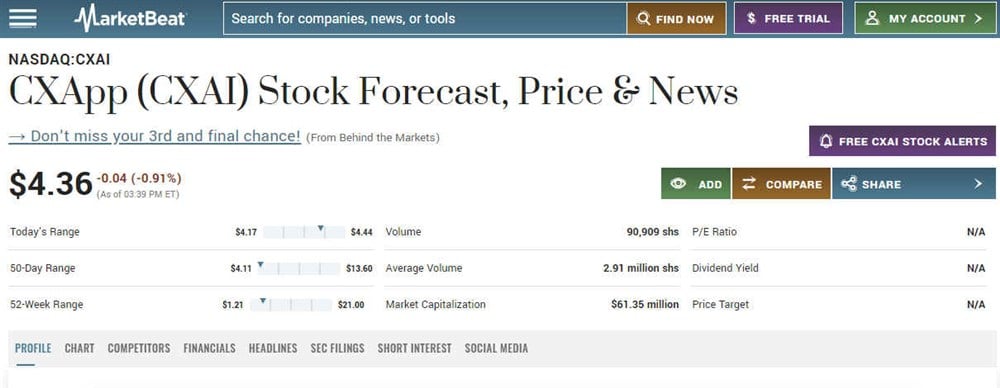
Task: Click the 52-Week Range indicator bar
Action: click(291, 304)
